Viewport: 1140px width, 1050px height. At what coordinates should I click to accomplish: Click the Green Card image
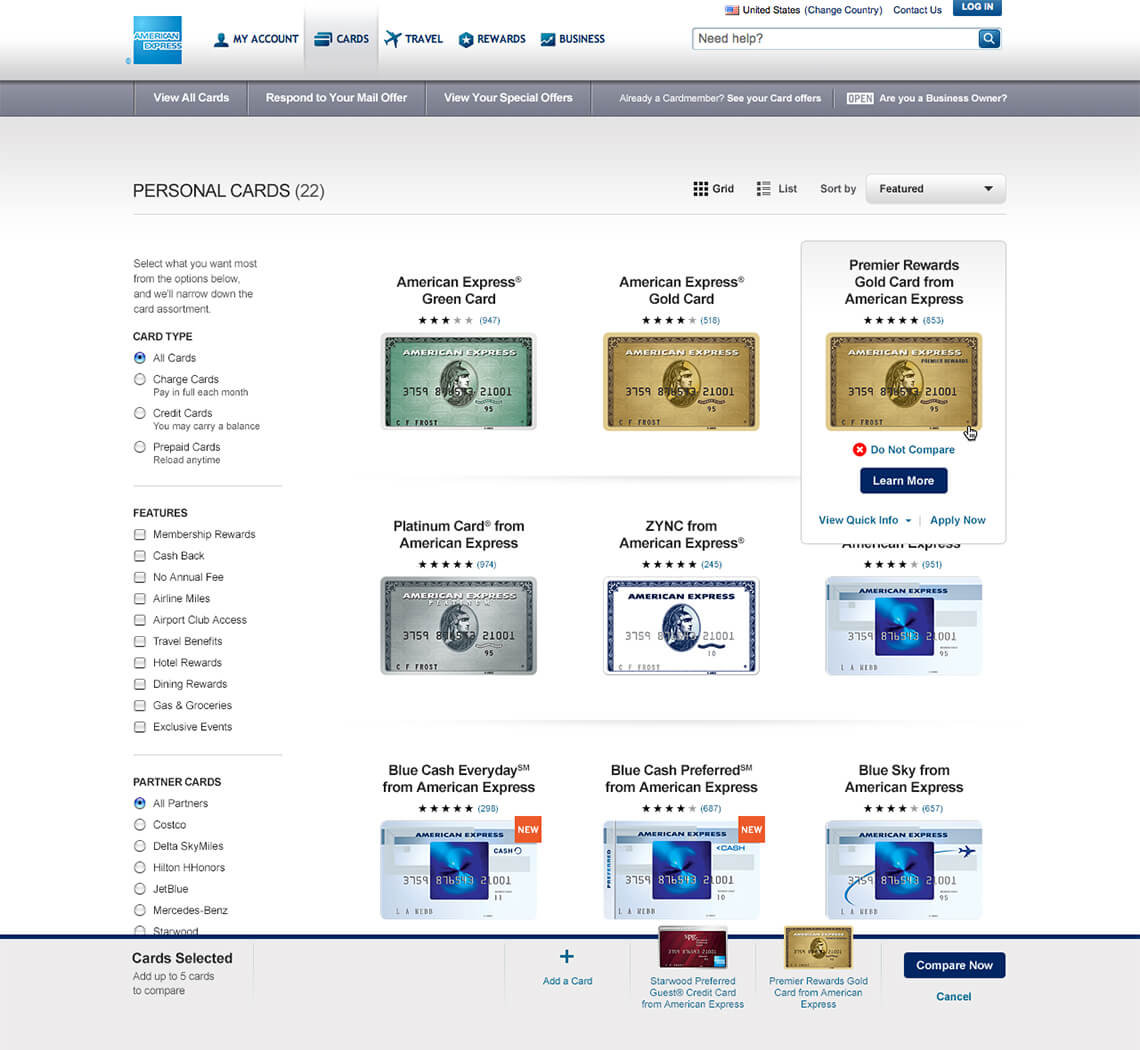[x=459, y=382]
